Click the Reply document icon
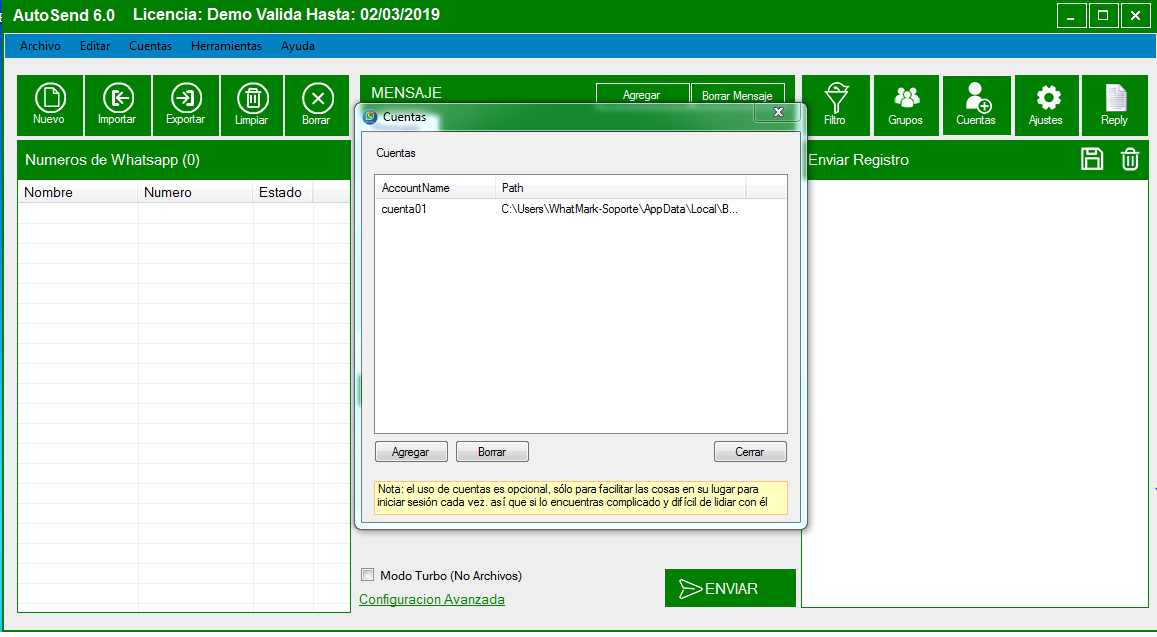 pyautogui.click(x=1115, y=105)
